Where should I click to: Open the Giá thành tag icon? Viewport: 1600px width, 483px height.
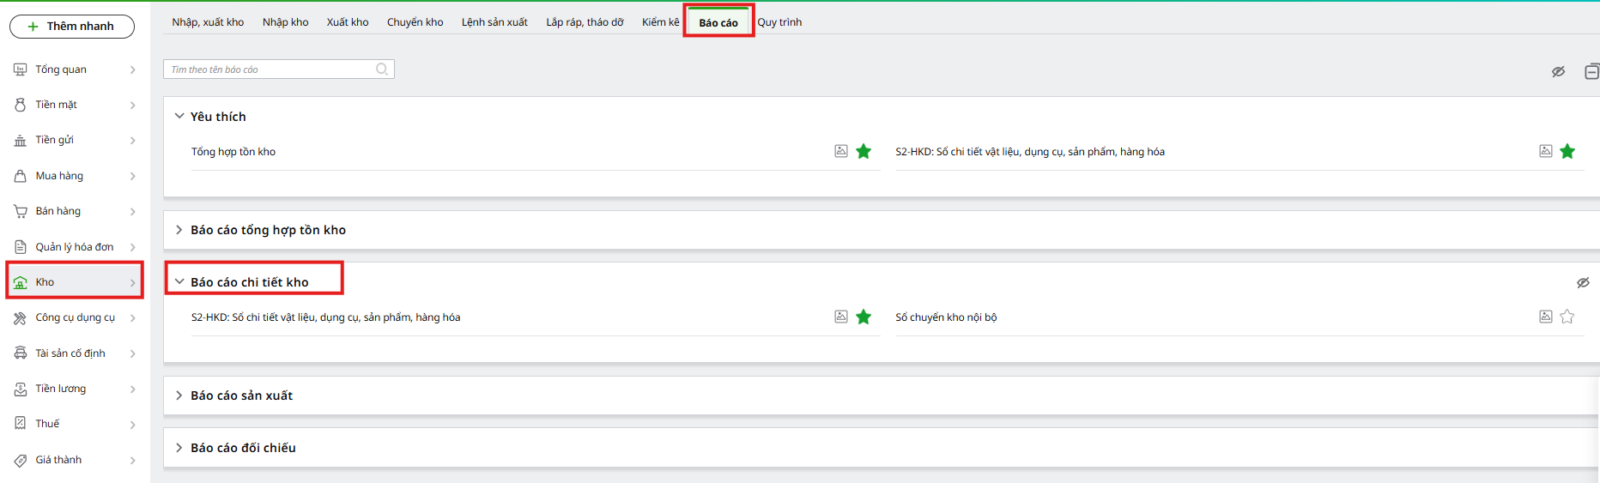pos(20,460)
